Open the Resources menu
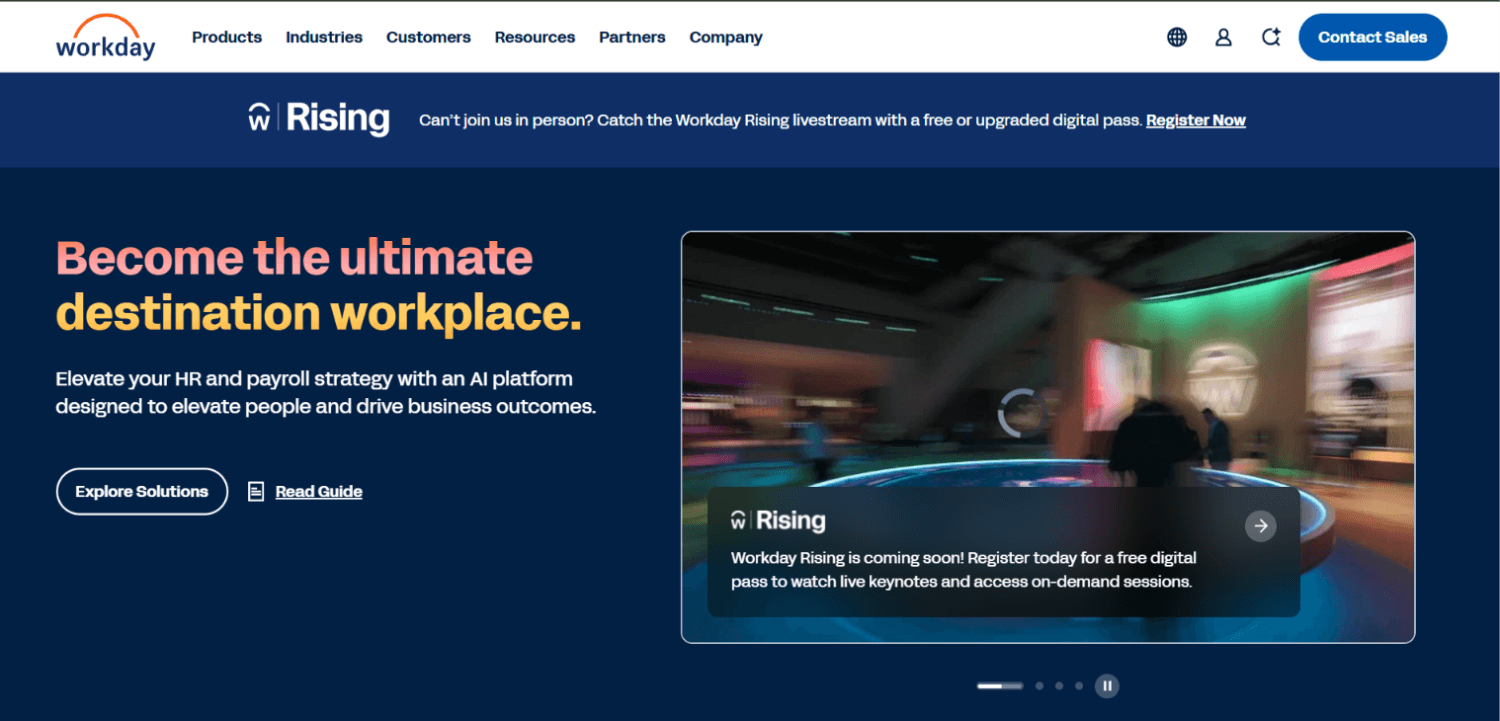Screen dimensions: 1500x721 (x=535, y=37)
